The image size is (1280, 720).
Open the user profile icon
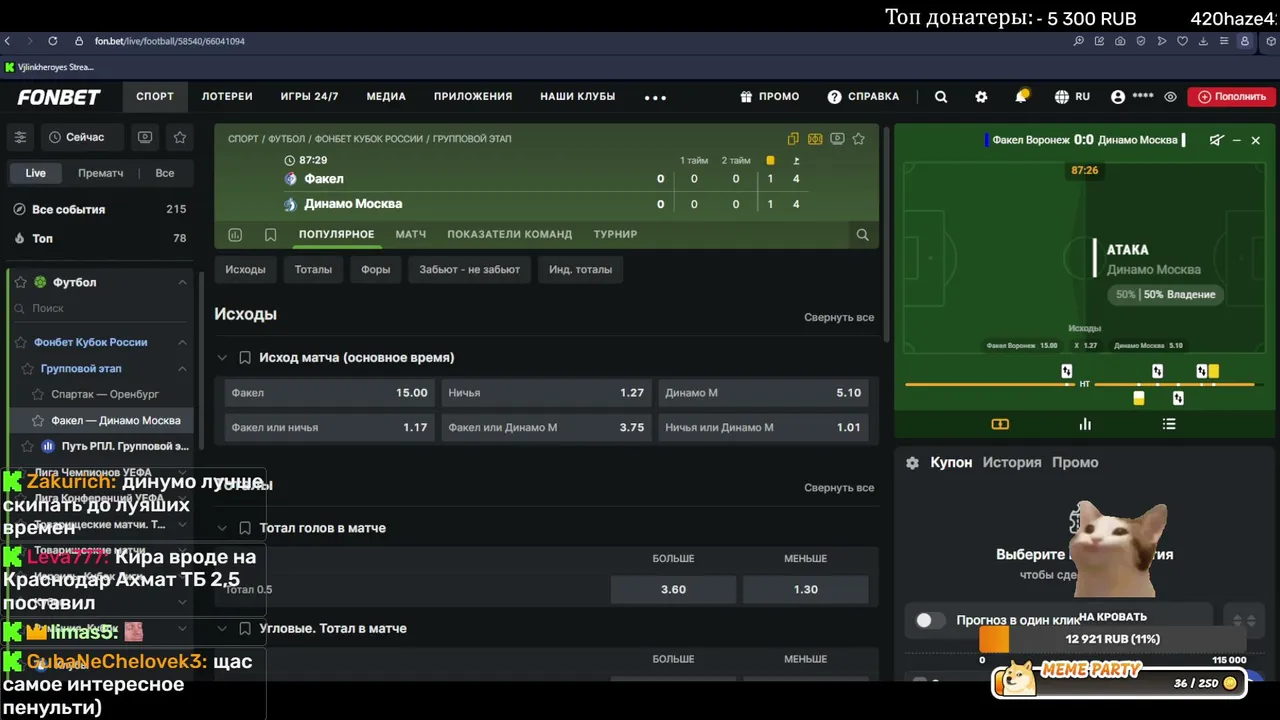tap(1118, 97)
